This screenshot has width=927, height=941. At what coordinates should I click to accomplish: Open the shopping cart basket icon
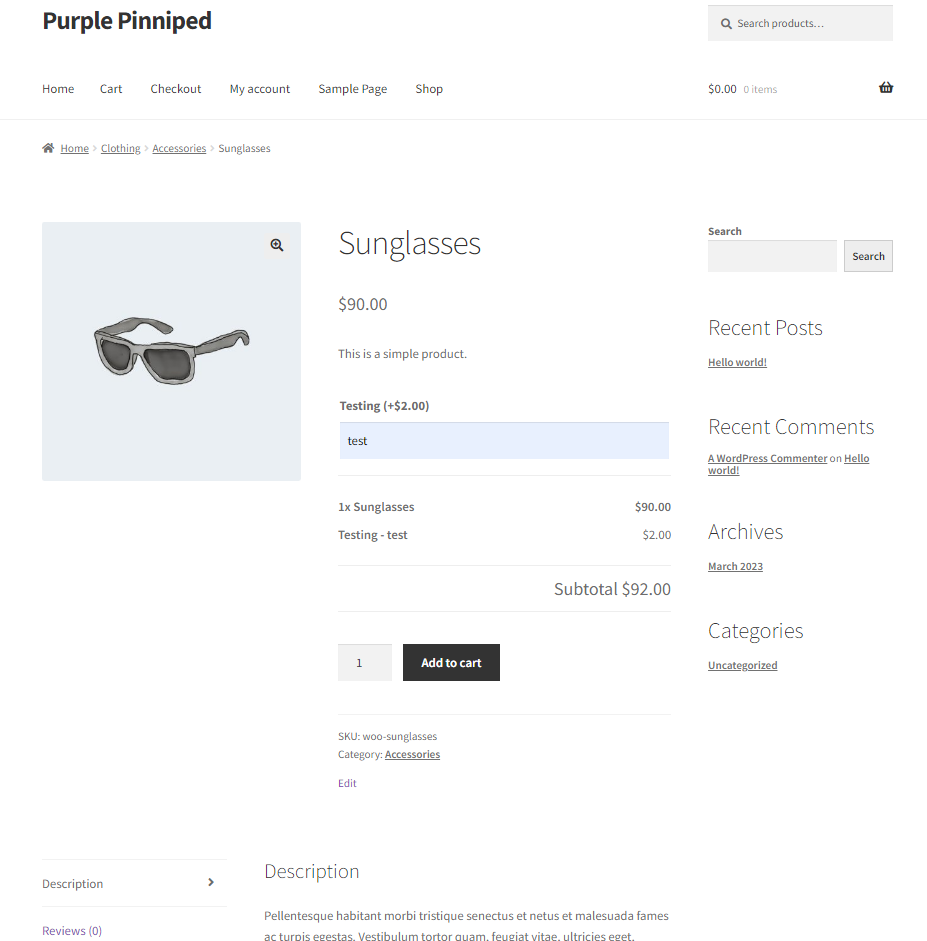point(886,88)
